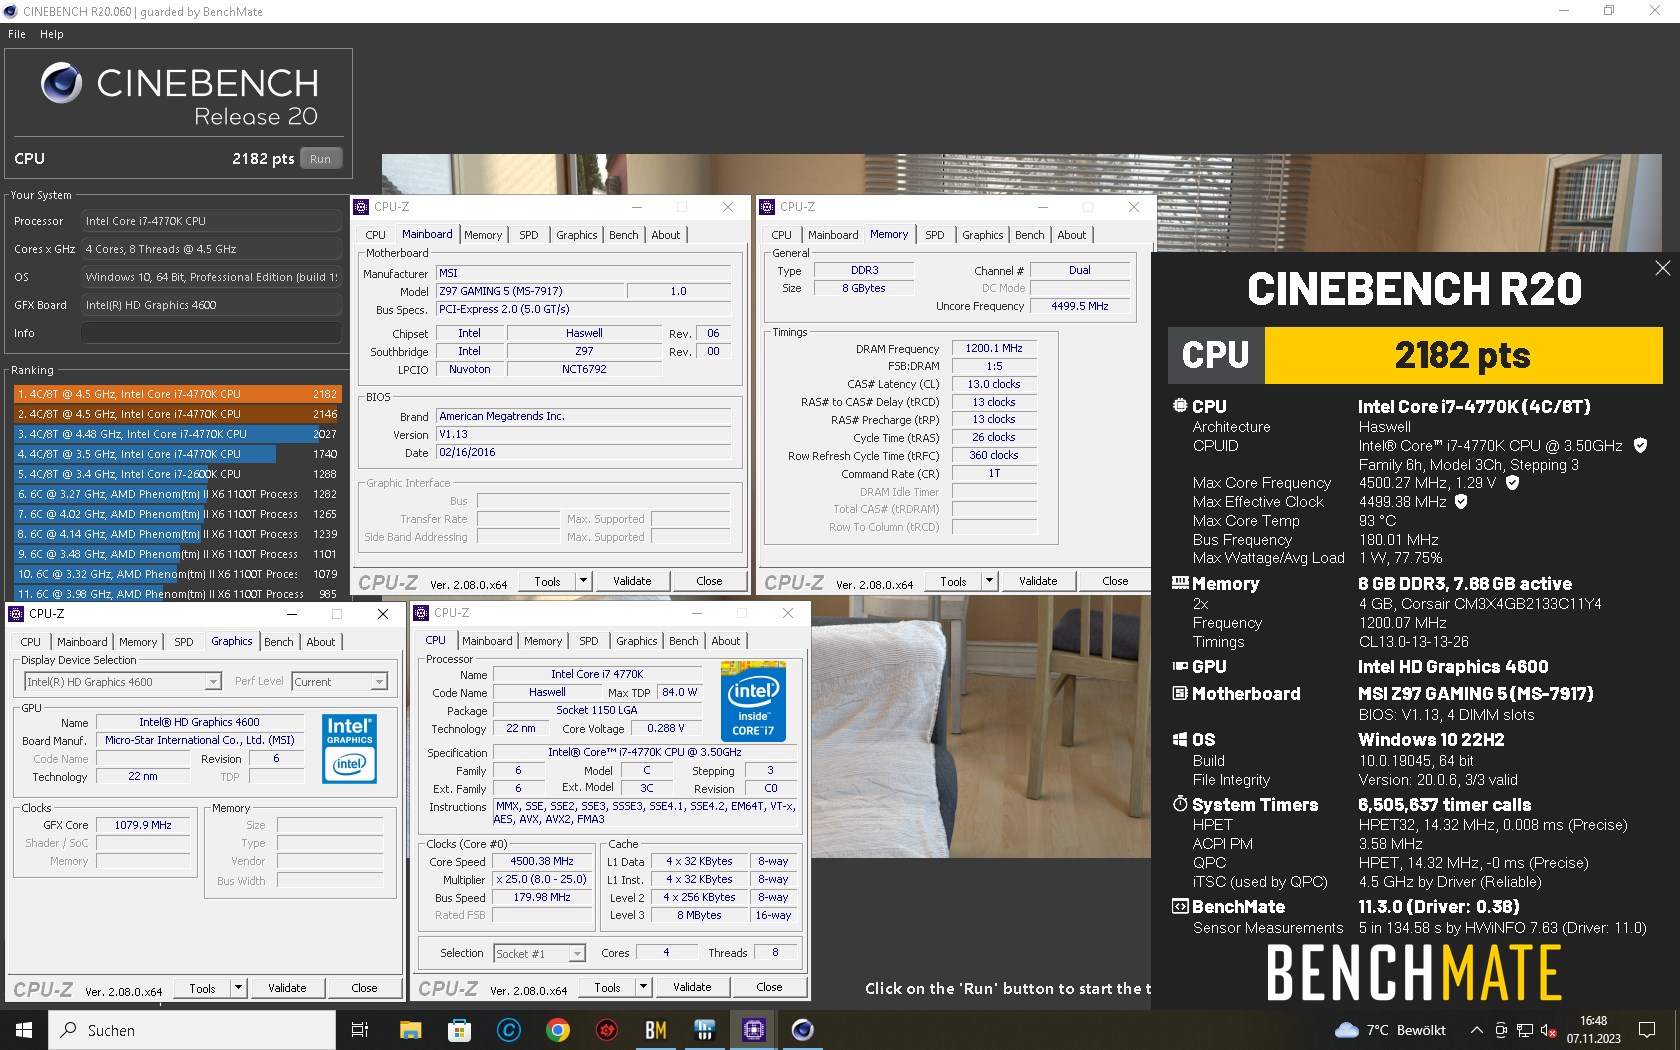1680x1050 pixels.
Task: Select Graphics tab in the Memory CPU-Z window
Action: pos(982,235)
